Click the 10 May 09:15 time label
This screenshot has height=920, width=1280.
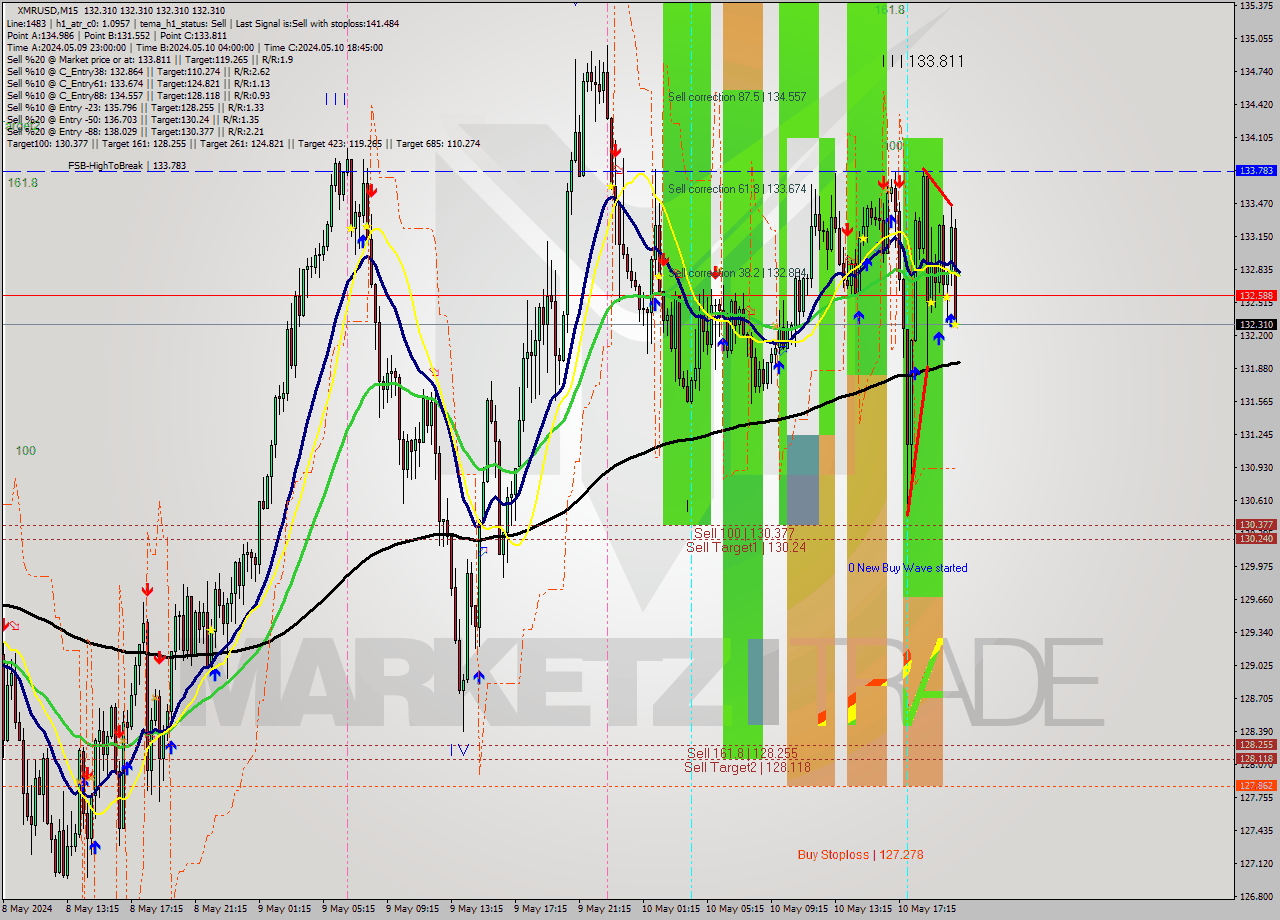[x=798, y=909]
